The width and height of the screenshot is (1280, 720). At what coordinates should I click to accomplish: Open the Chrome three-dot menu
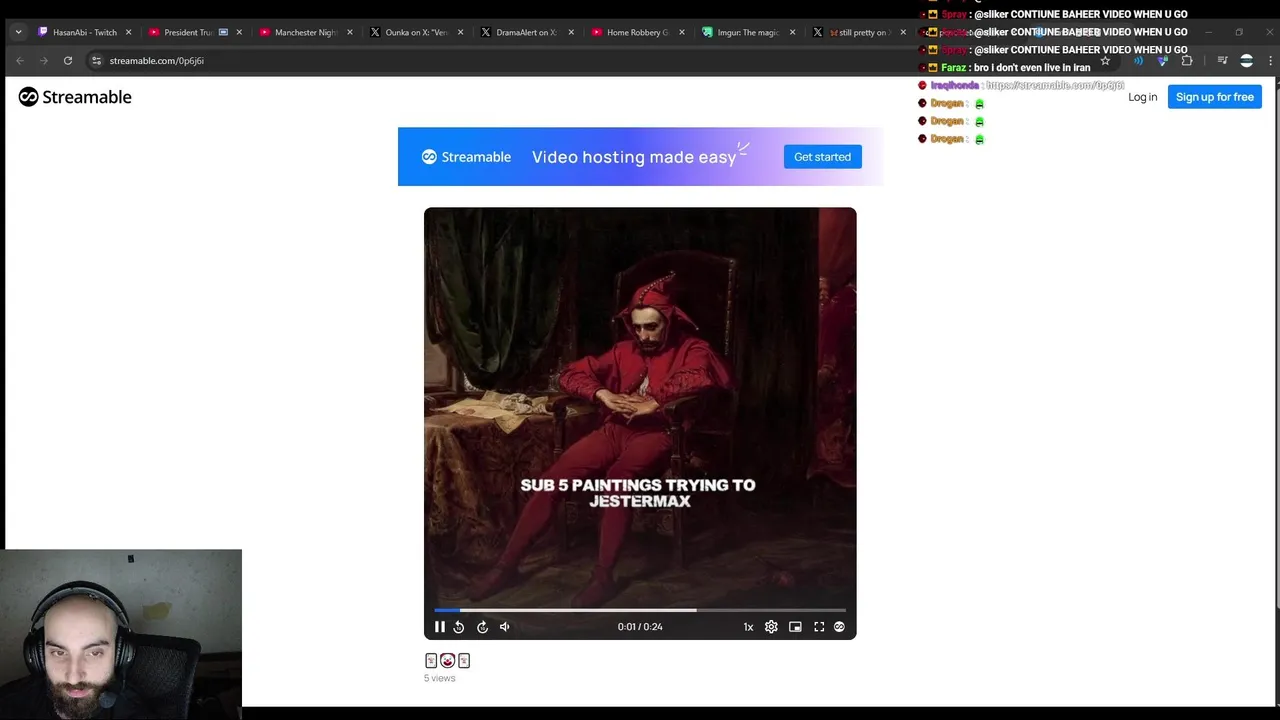[x=1270, y=60]
